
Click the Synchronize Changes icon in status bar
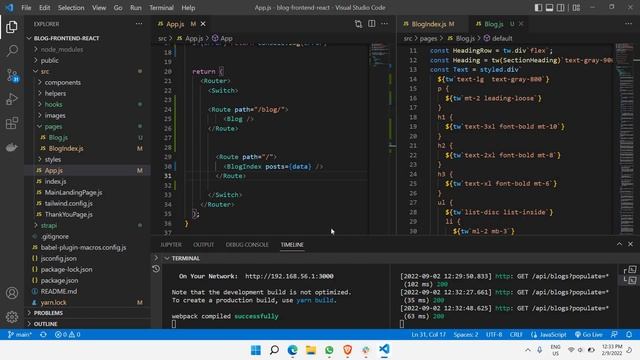43,334
